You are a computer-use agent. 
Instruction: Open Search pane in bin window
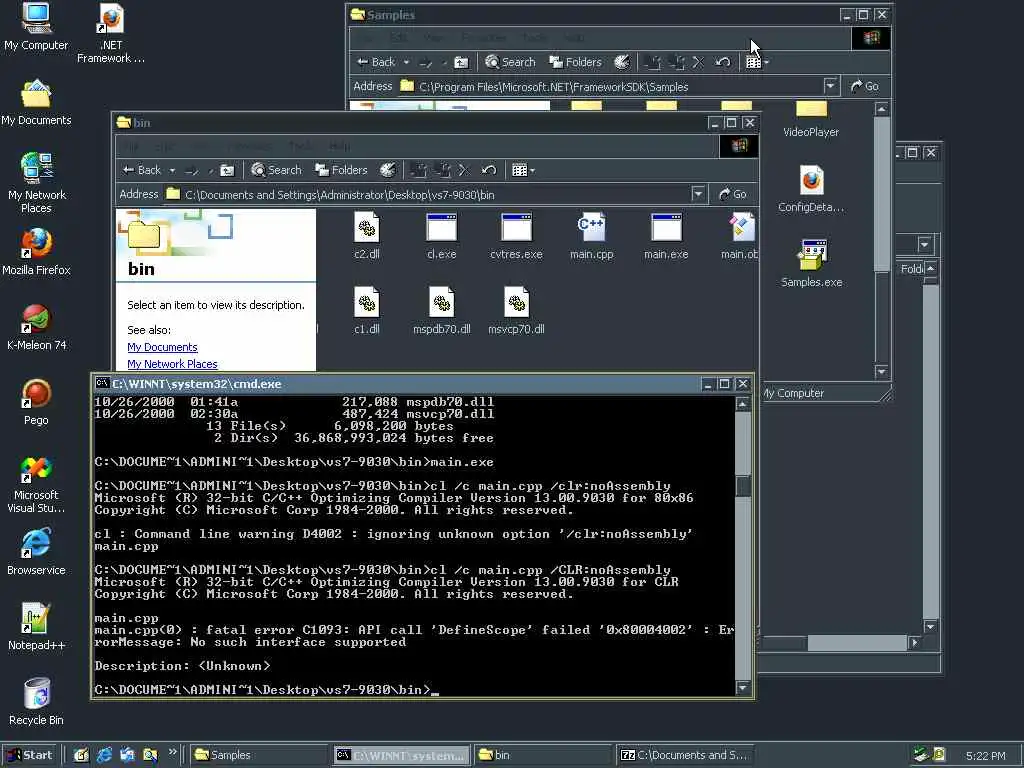point(277,170)
